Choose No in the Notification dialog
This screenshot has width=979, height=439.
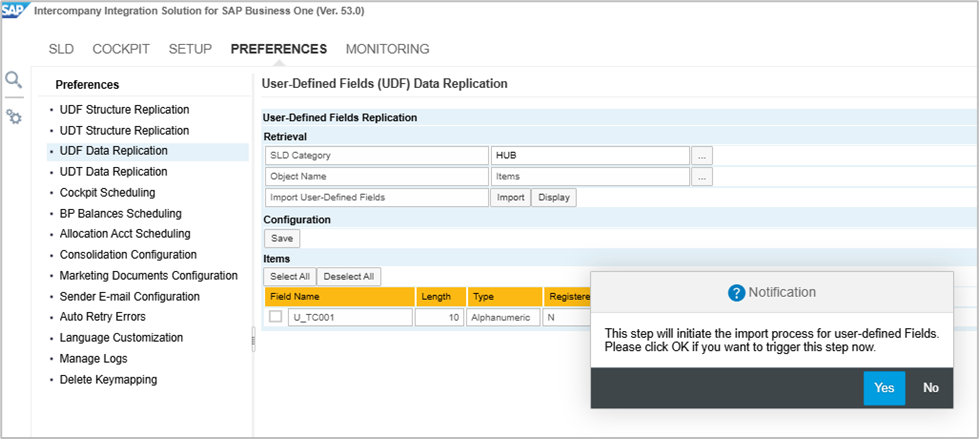coord(931,388)
